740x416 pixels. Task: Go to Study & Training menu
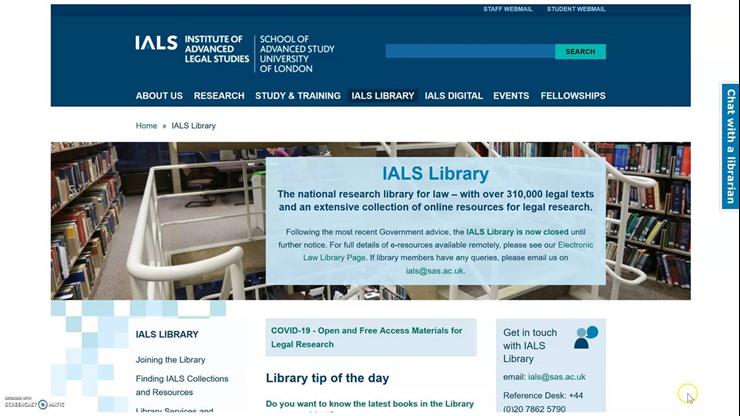point(297,96)
